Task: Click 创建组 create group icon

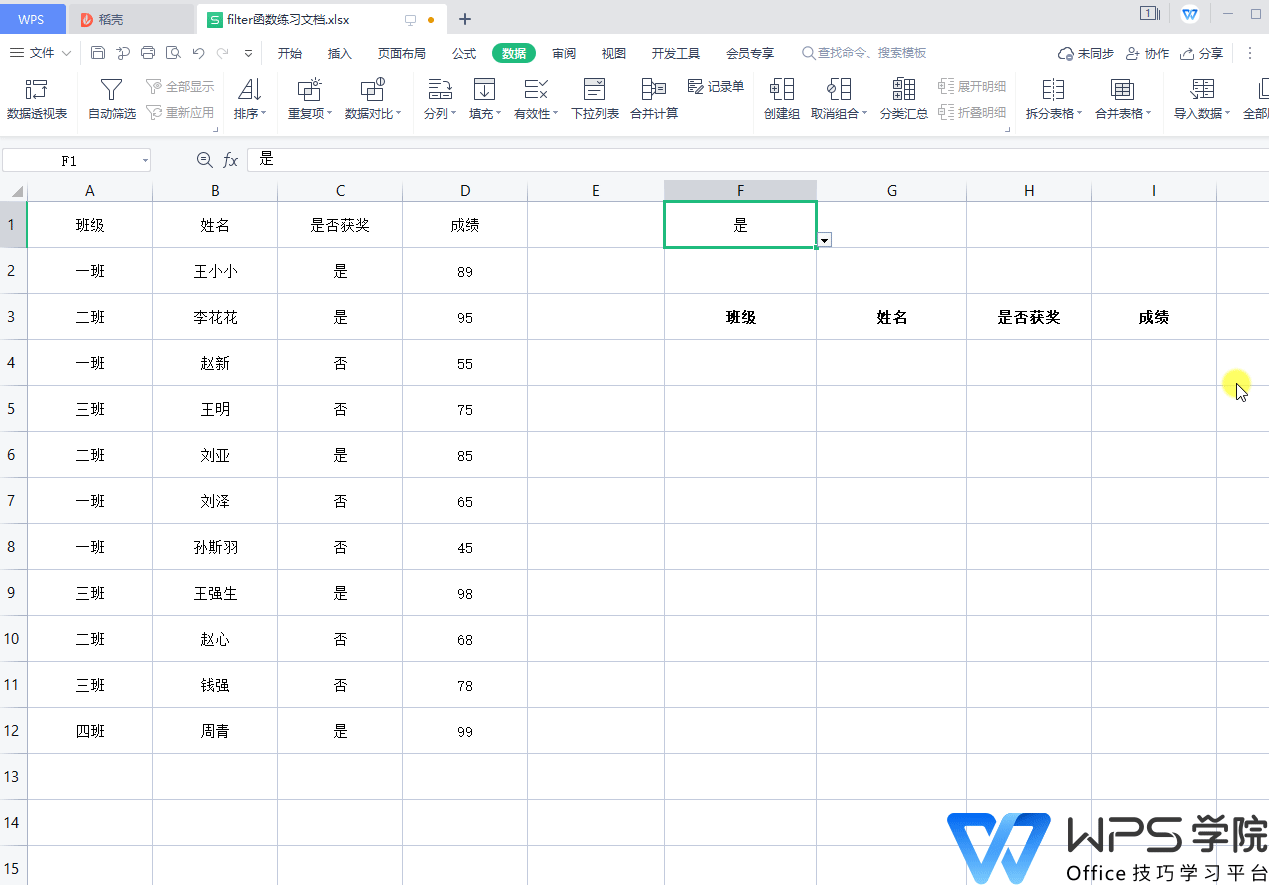Action: click(x=782, y=90)
